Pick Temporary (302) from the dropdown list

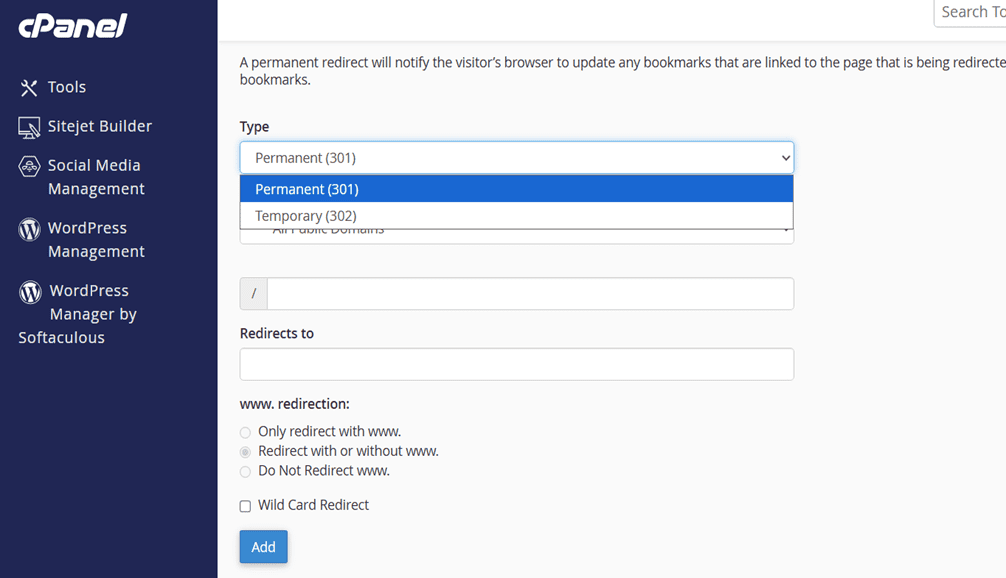tap(516, 216)
